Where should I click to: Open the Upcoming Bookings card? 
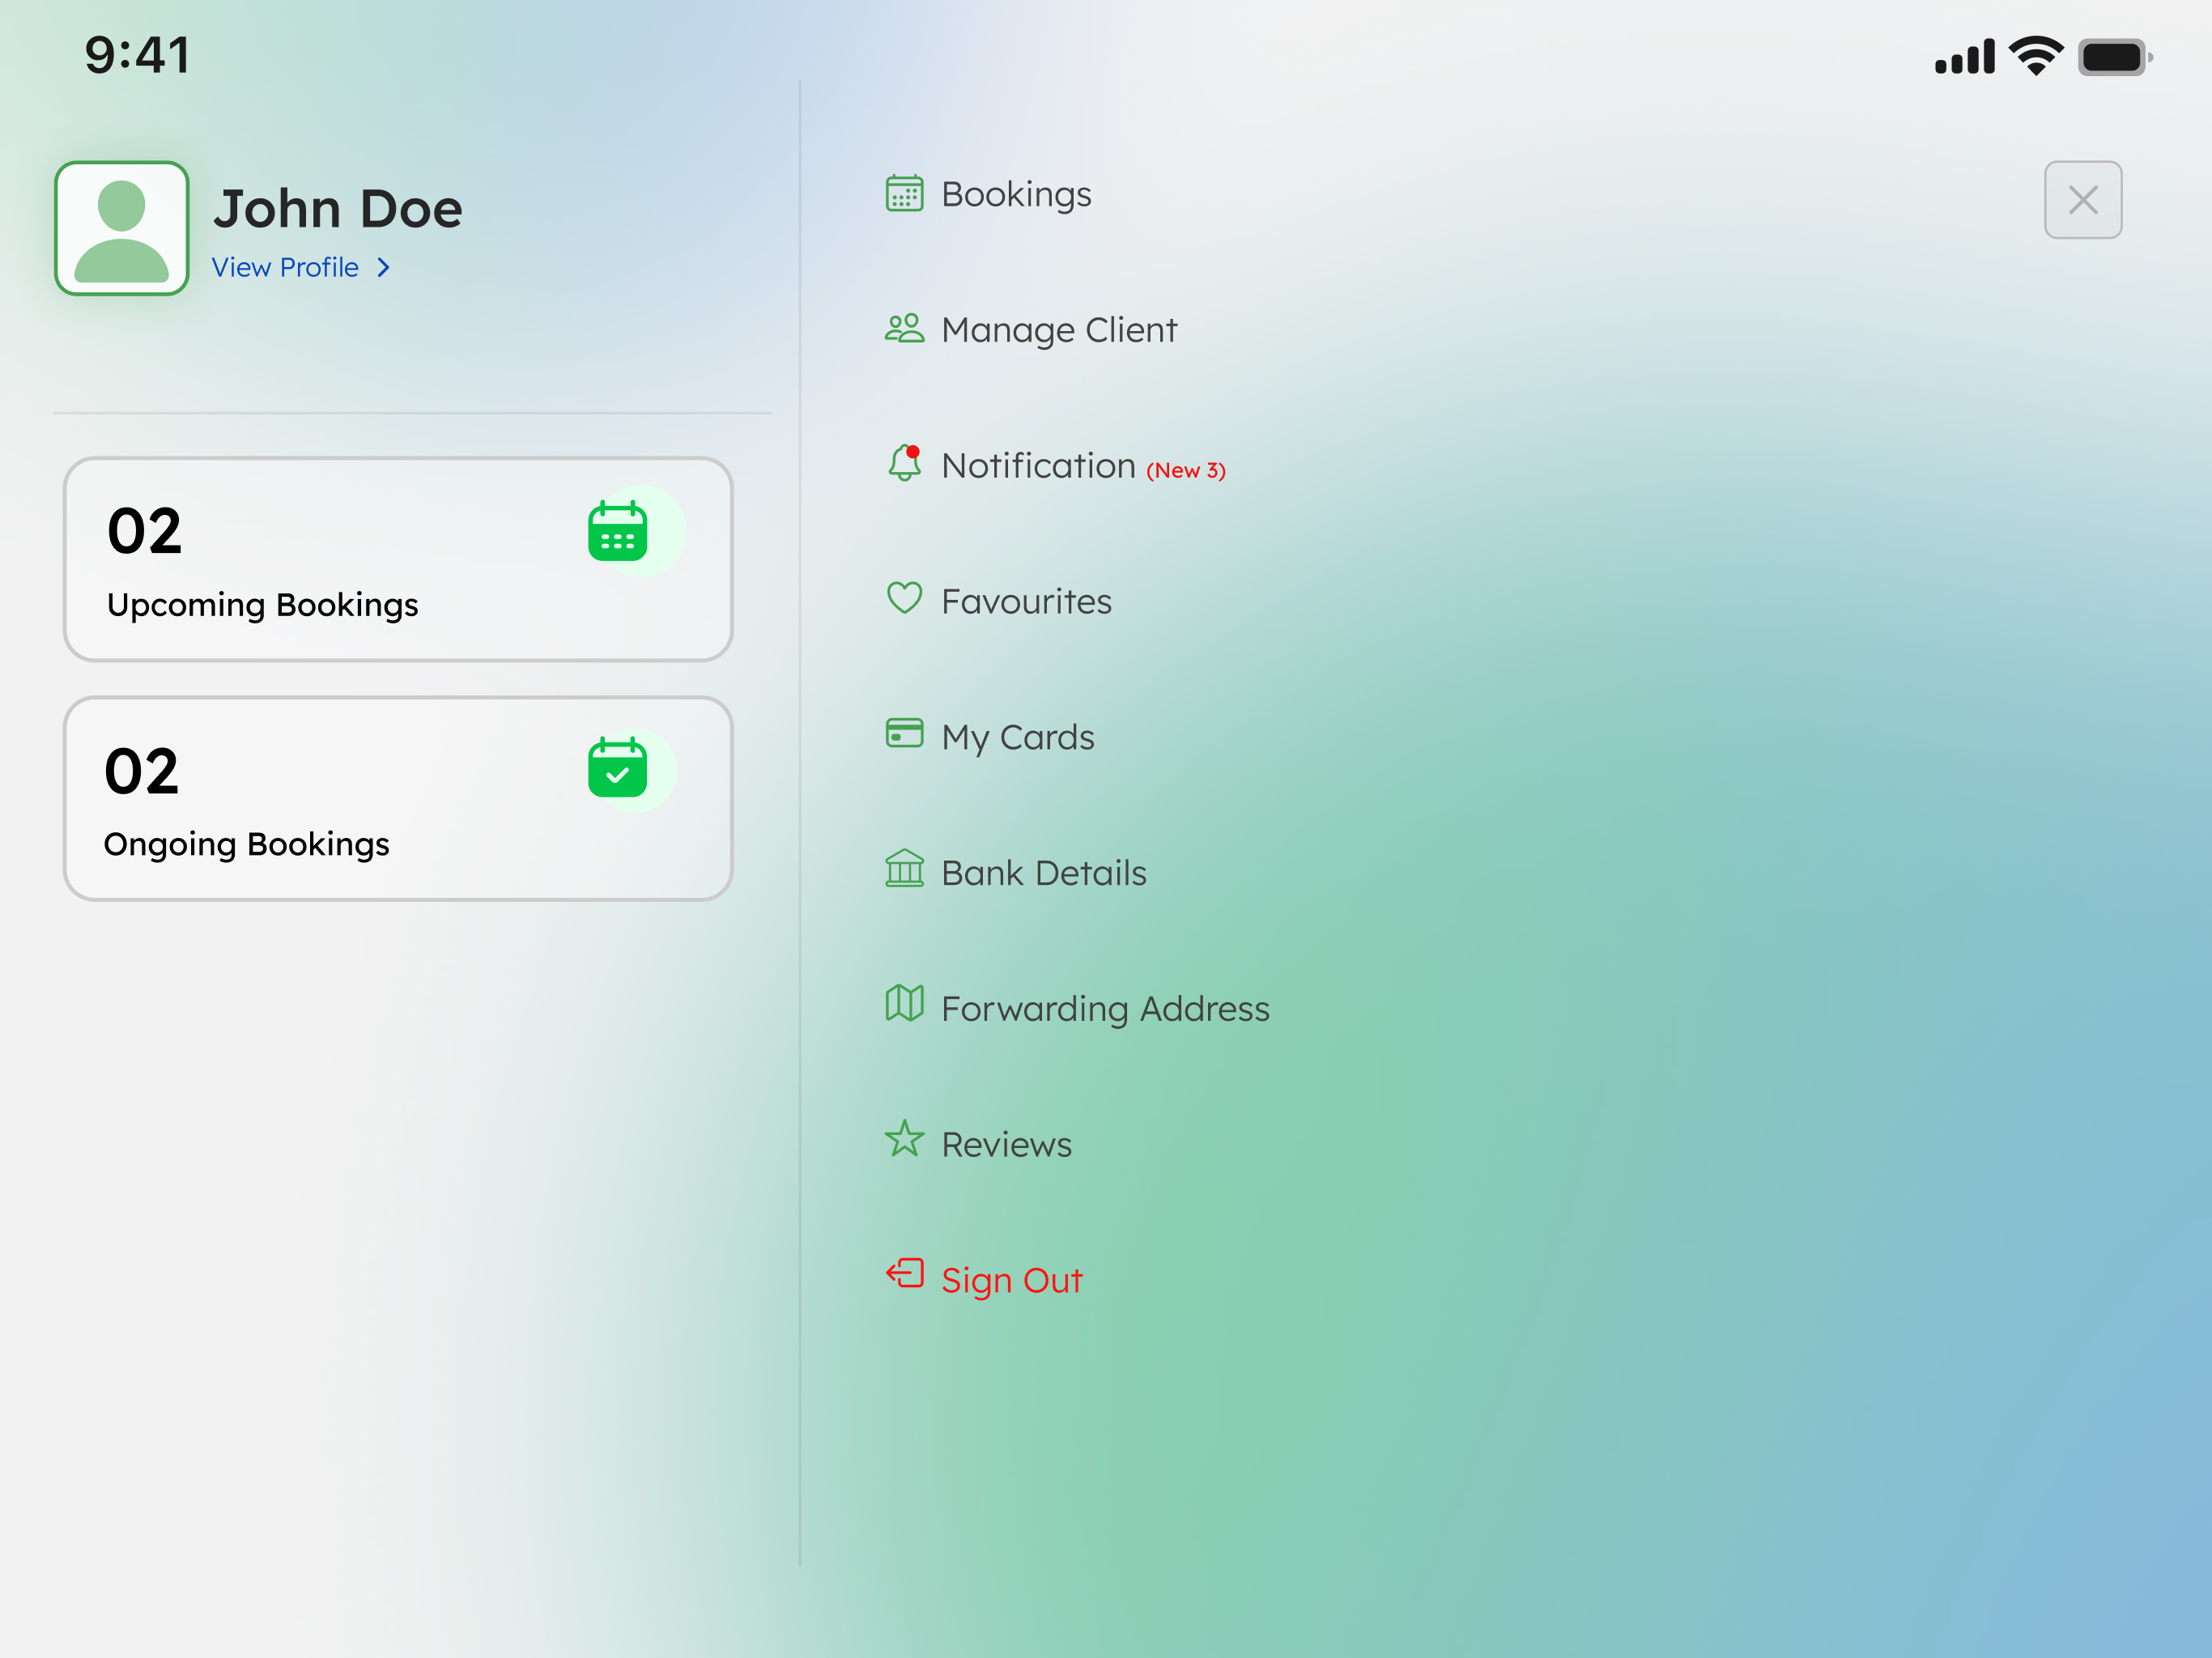(x=398, y=559)
